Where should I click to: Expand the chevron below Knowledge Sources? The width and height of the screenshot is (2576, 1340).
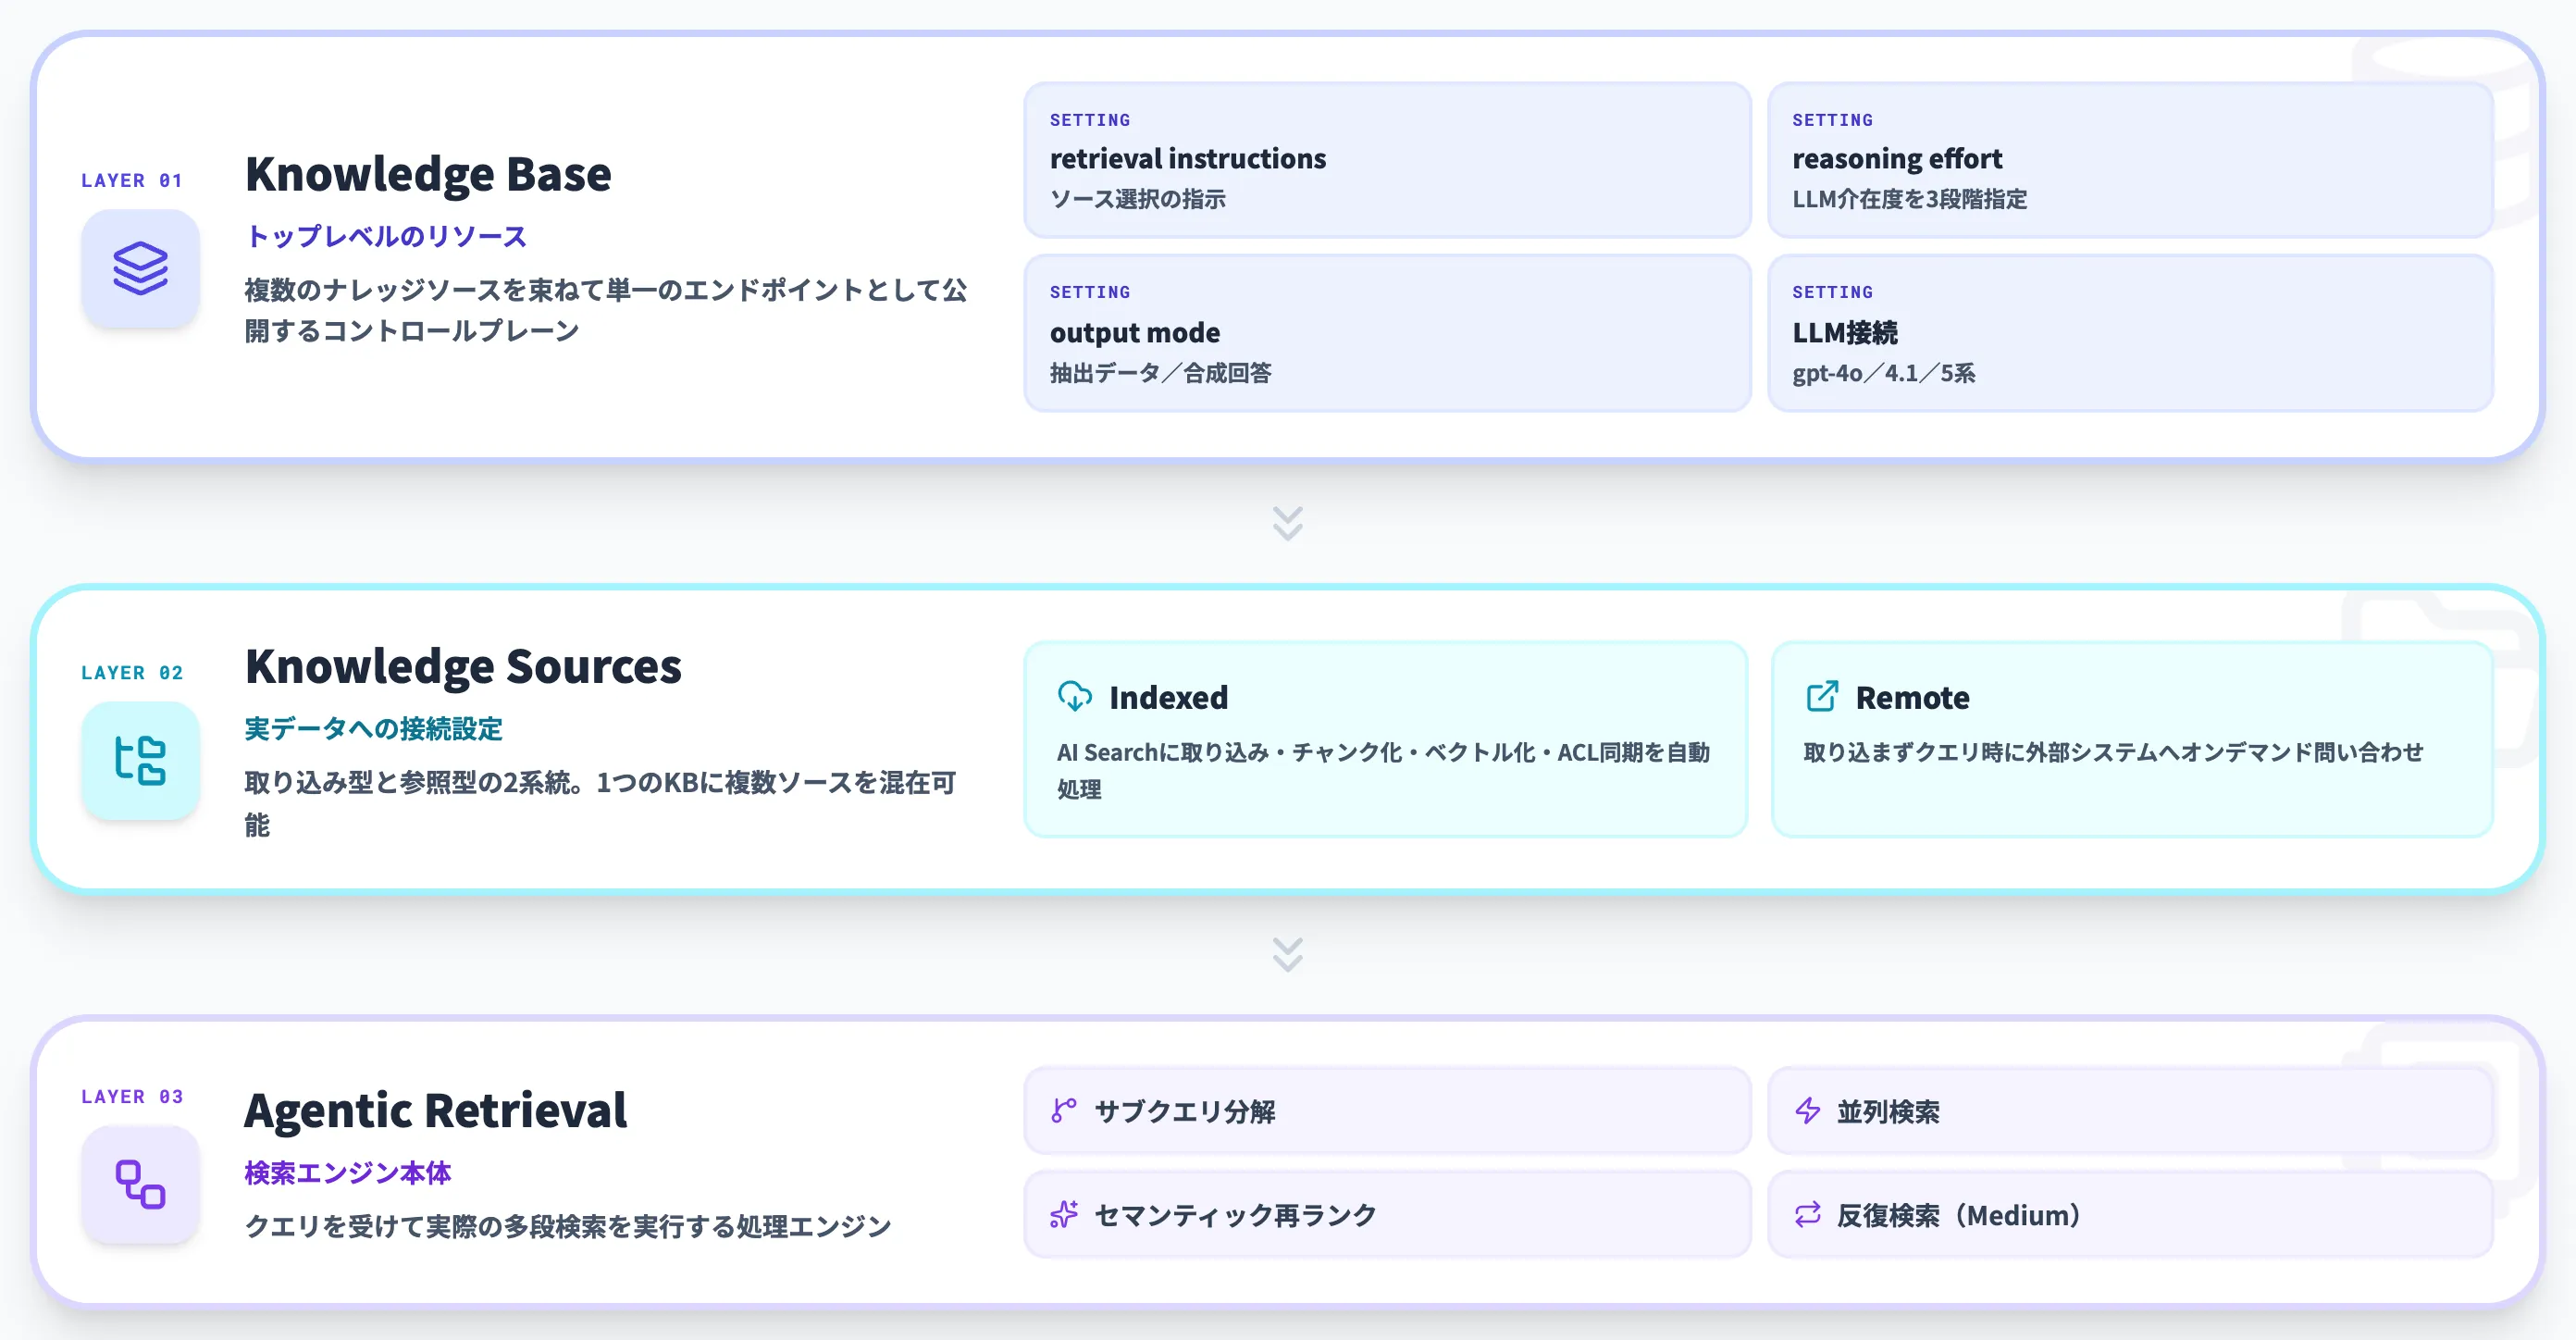pyautogui.click(x=1288, y=955)
